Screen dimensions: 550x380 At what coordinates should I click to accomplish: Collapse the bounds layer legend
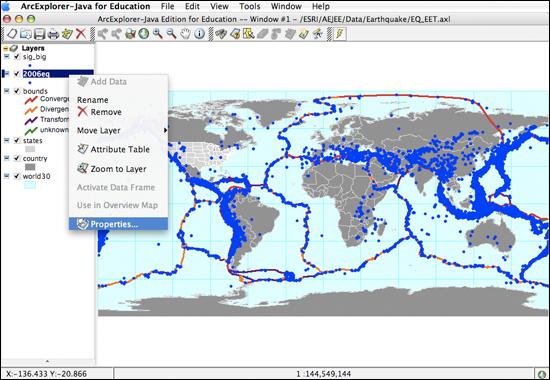coord(7,91)
